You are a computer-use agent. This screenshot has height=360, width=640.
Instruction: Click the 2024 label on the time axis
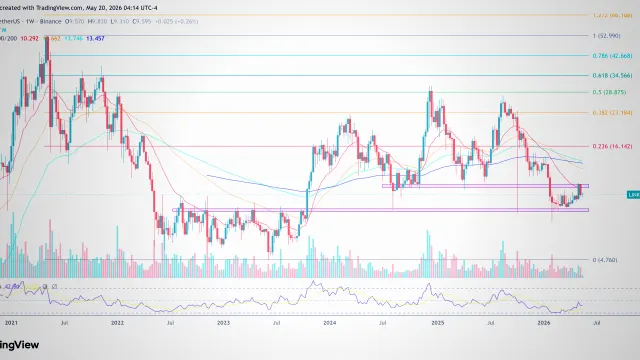pos(329,323)
